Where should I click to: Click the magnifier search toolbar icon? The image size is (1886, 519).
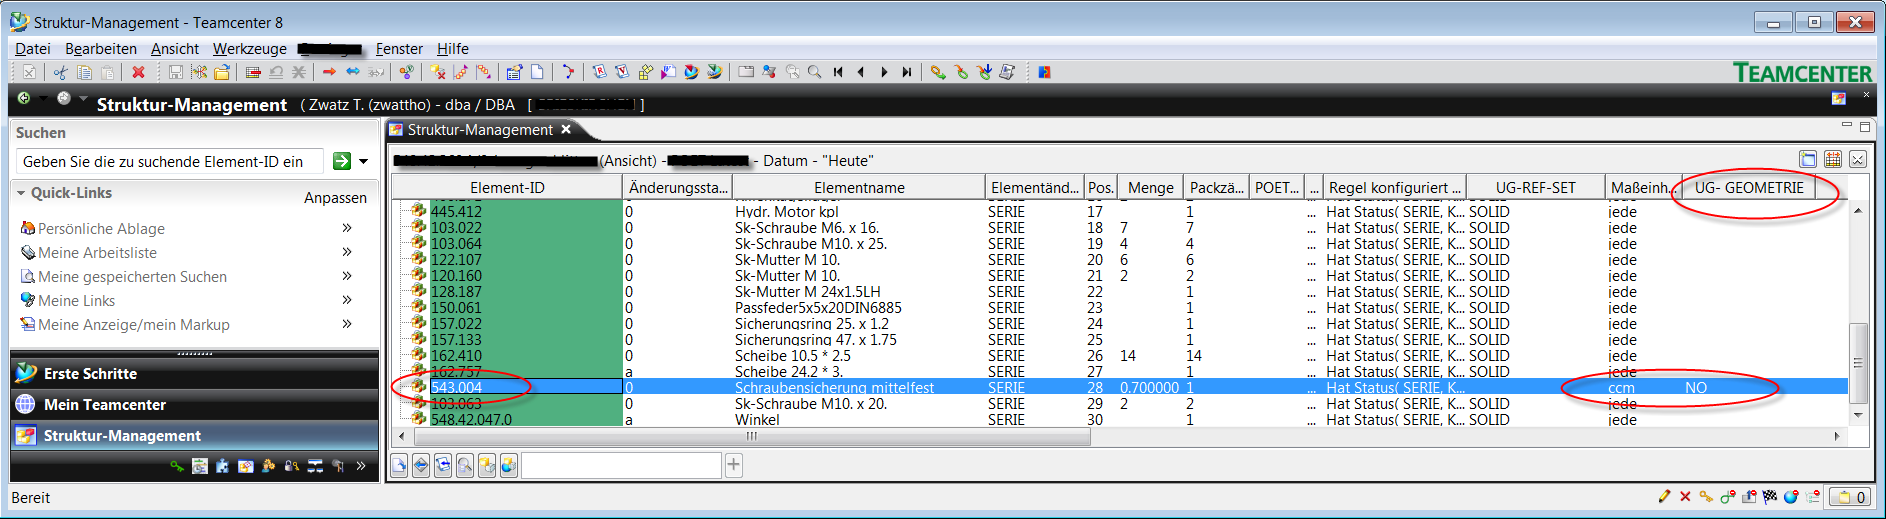(815, 72)
